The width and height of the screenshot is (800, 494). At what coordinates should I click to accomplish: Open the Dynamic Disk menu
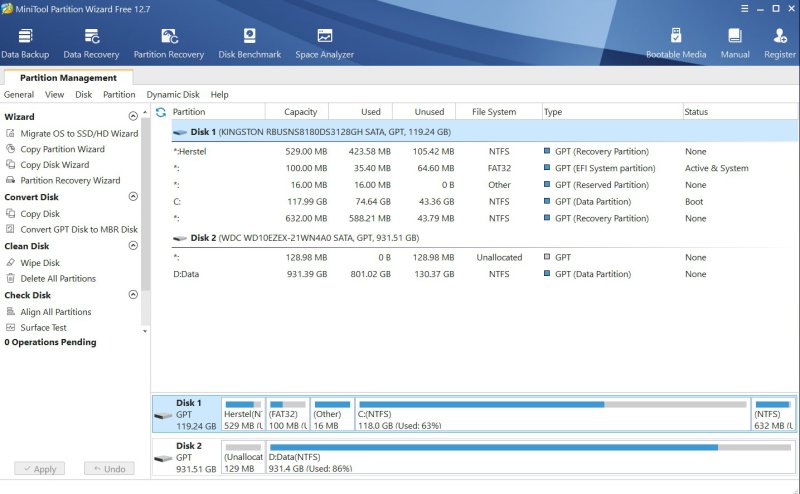(173, 95)
